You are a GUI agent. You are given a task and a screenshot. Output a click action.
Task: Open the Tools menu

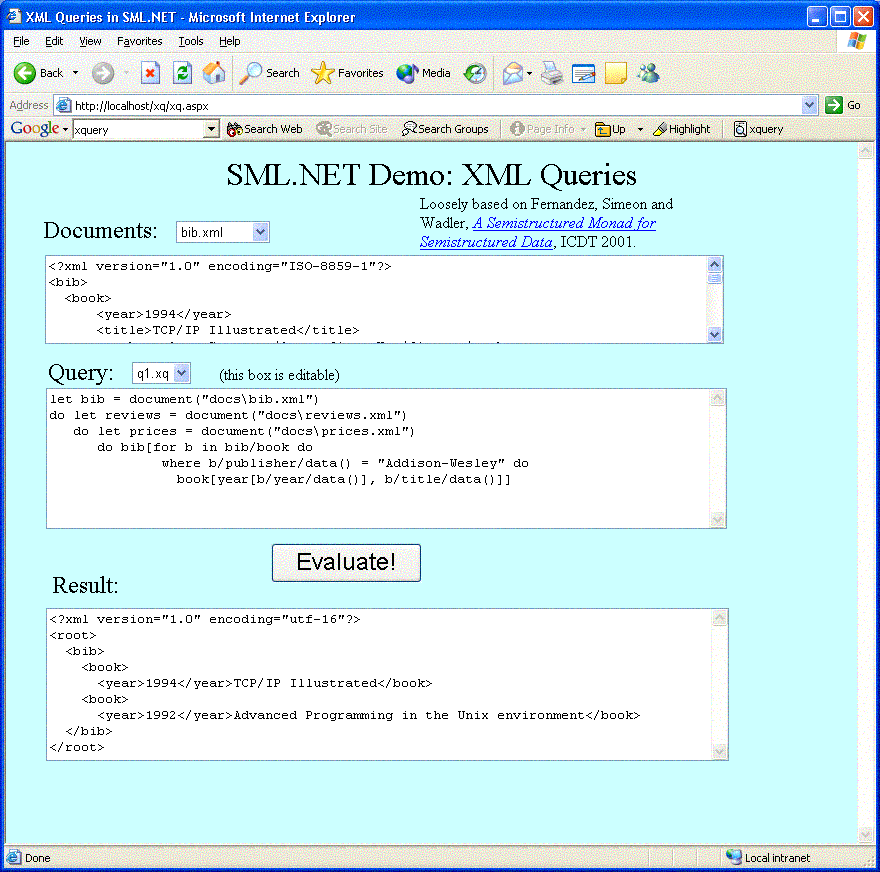191,41
